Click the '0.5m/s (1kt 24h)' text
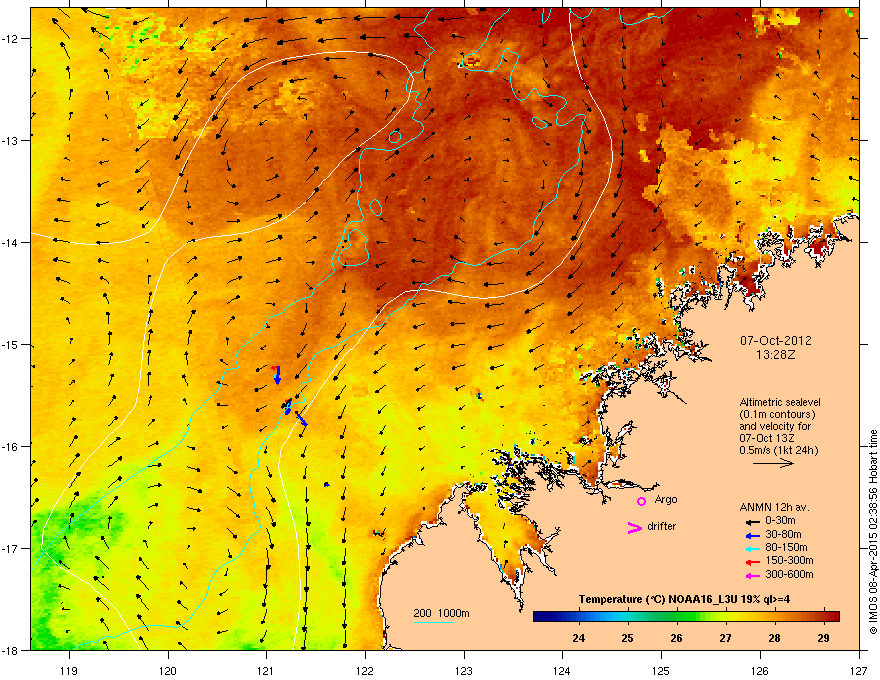 [778, 450]
